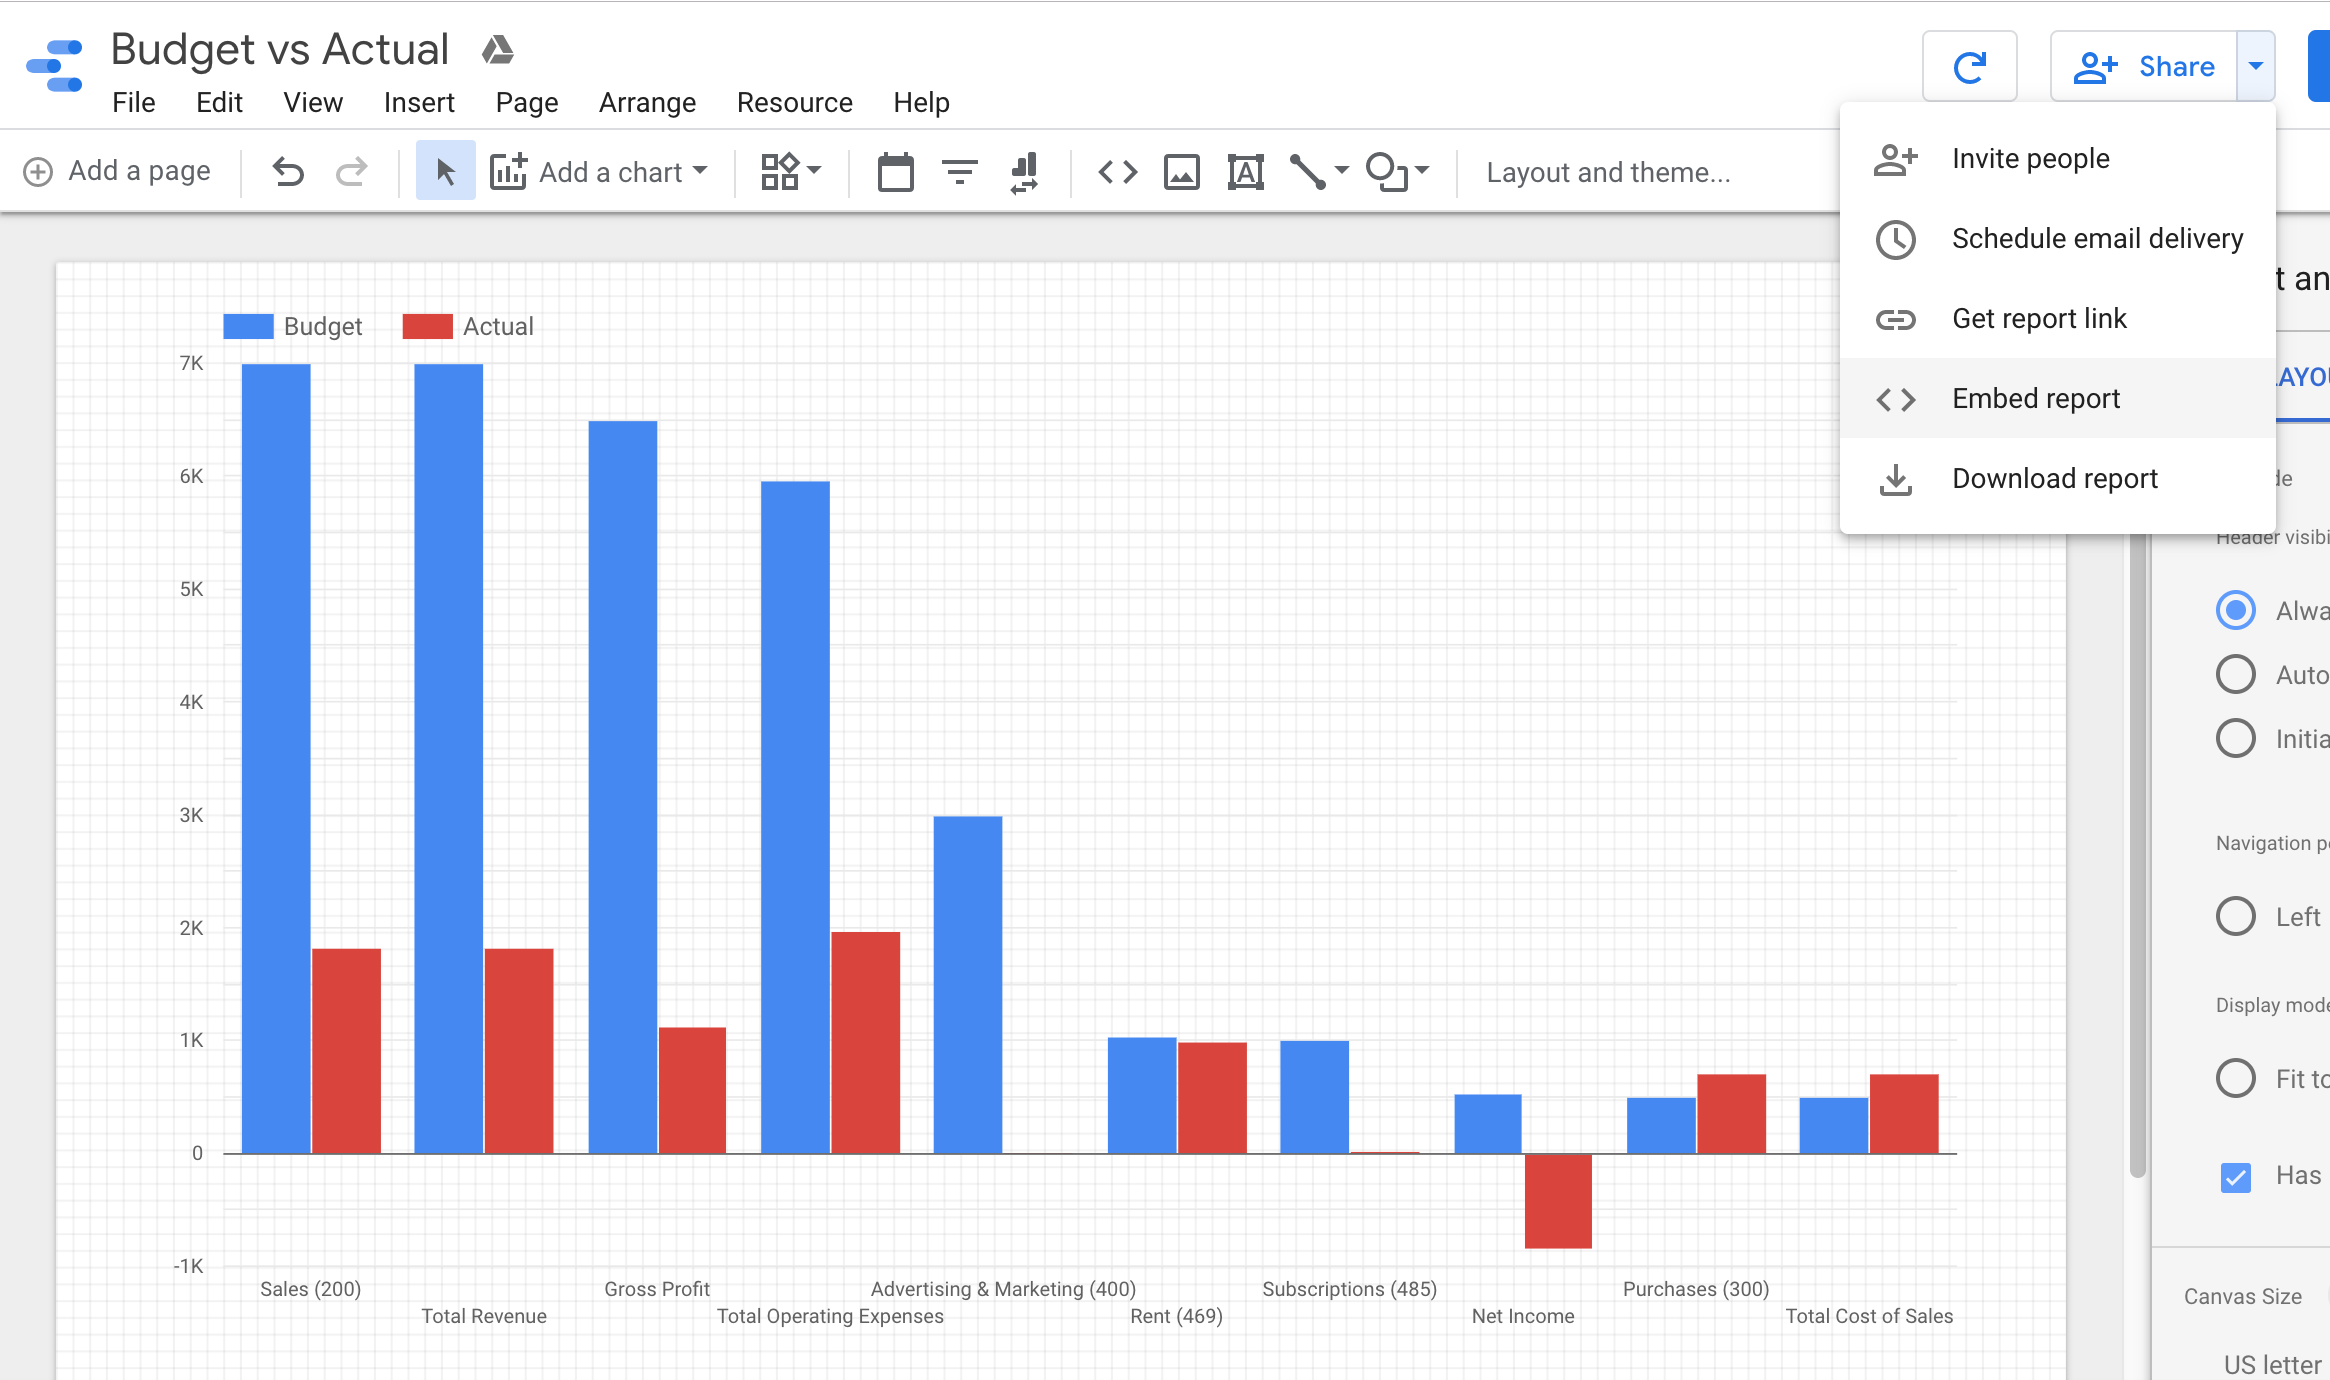Insert an image
The width and height of the screenshot is (2330, 1380).
pos(1181,172)
